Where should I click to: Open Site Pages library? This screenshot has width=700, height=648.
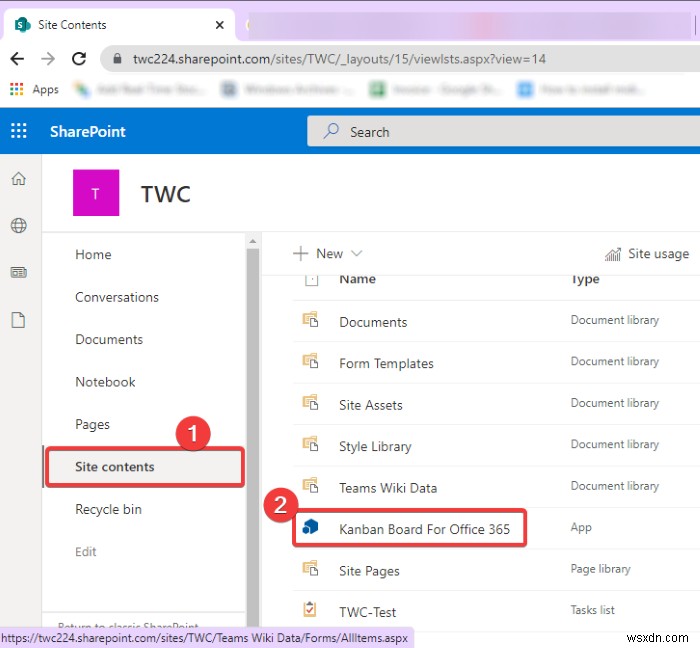click(369, 571)
